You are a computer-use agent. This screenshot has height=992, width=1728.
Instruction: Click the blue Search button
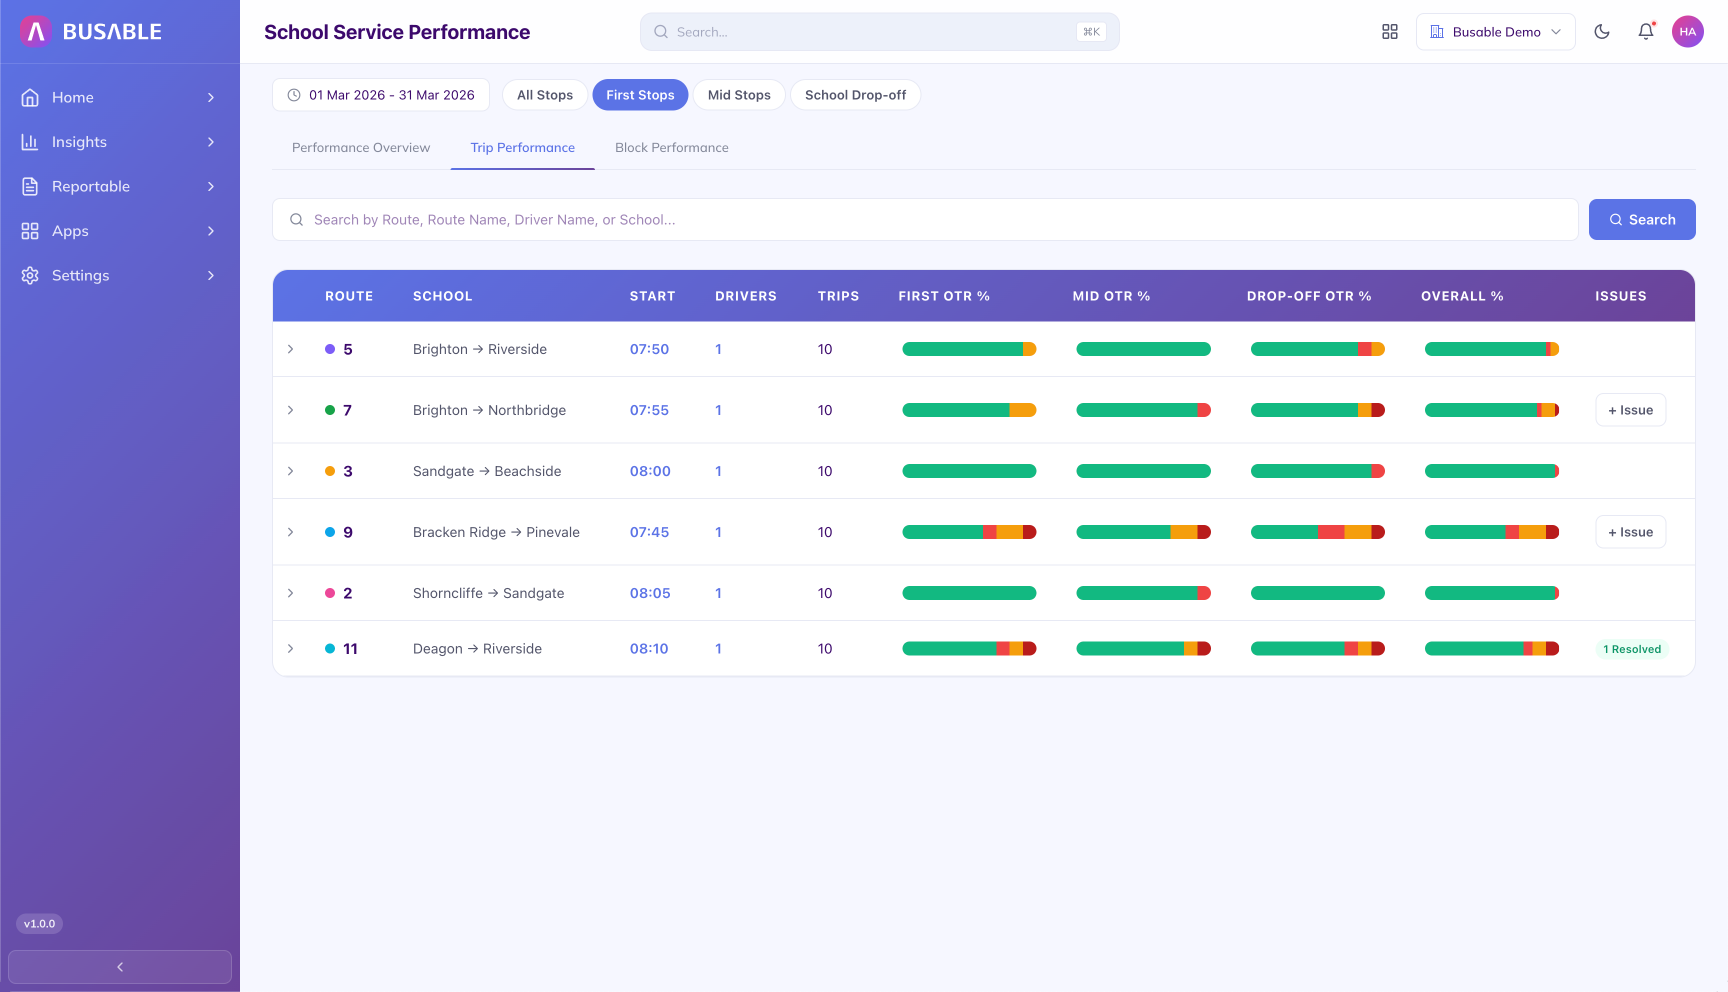[x=1642, y=220]
